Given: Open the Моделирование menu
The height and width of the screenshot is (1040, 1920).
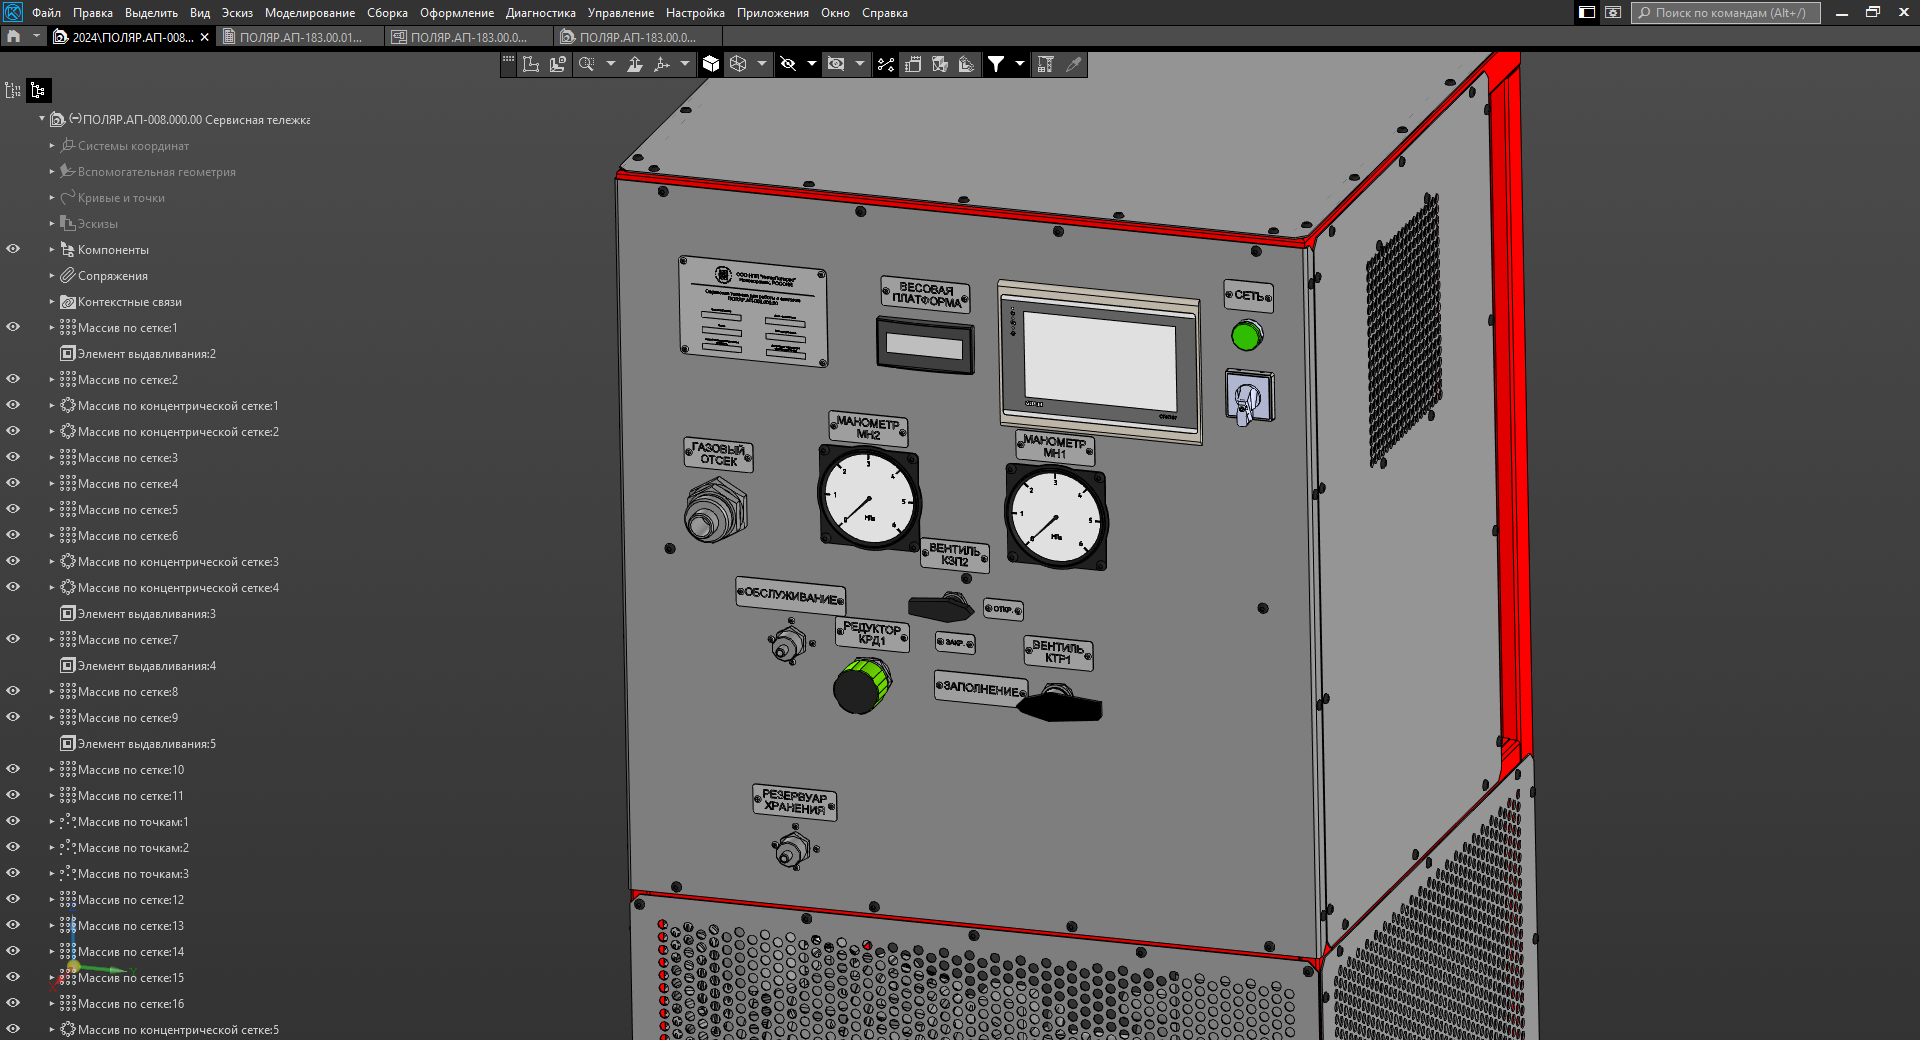Looking at the screenshot, I should click(309, 13).
